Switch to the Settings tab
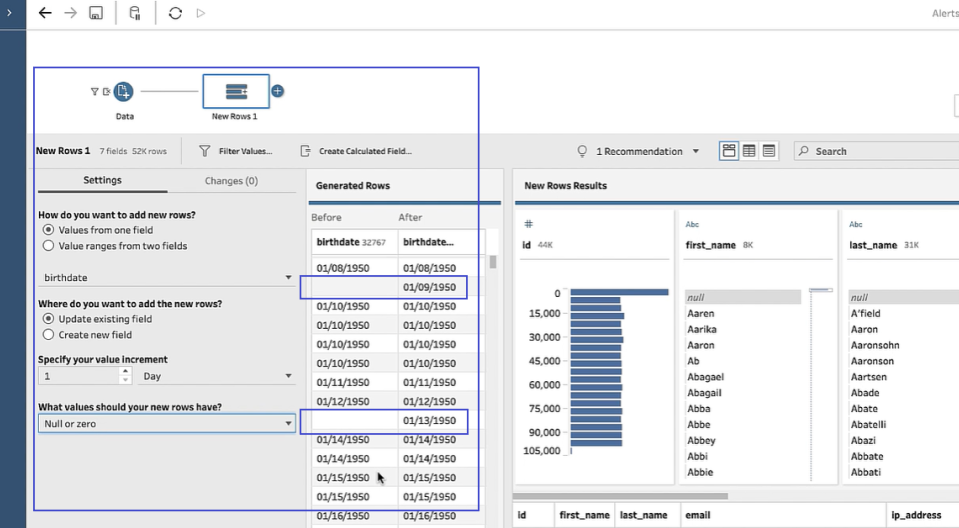The height and width of the screenshot is (528, 959). coord(103,180)
